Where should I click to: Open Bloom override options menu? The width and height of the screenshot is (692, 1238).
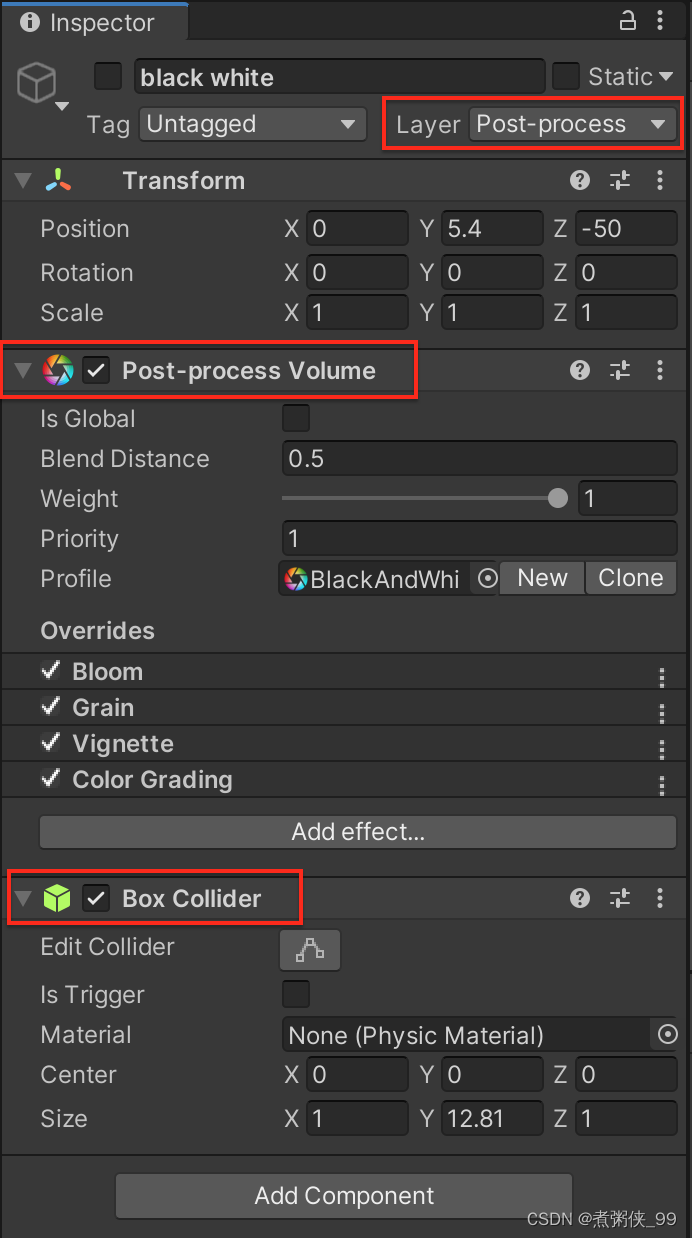661,678
